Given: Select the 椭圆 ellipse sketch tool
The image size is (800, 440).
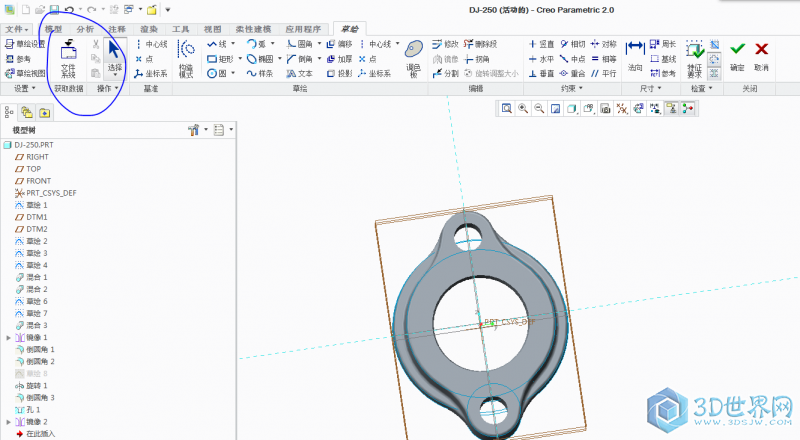Looking at the screenshot, I should pyautogui.click(x=260, y=59).
